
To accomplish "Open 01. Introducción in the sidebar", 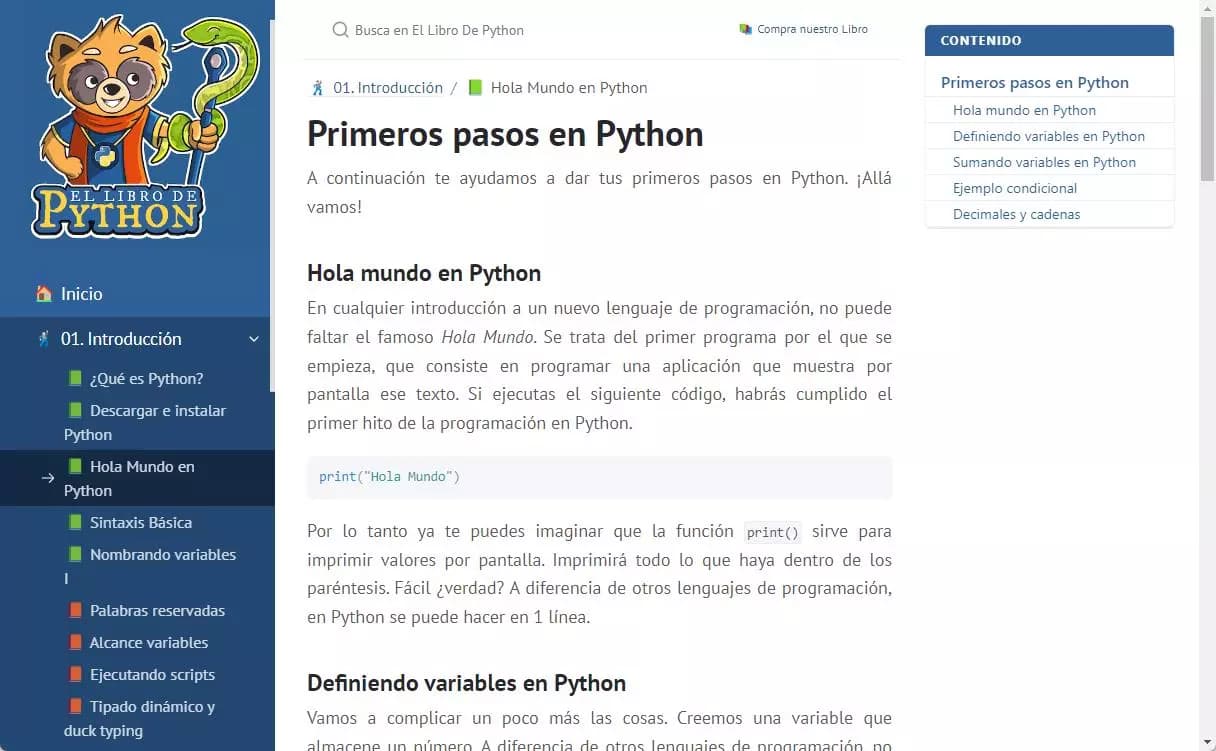I will (121, 339).
